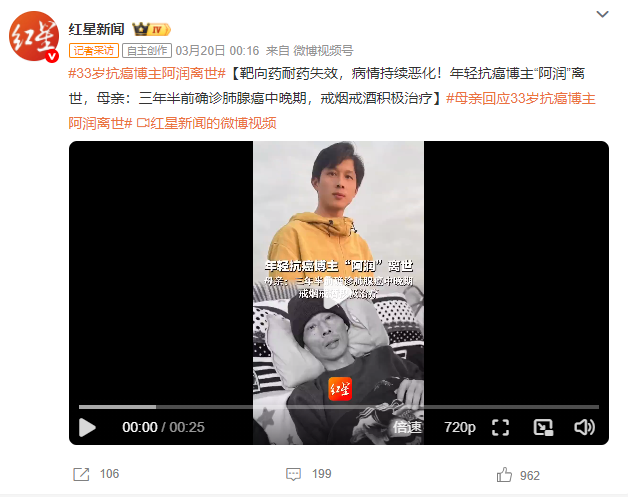
Task: Like the post with thumbs-up icon
Action: point(504,475)
